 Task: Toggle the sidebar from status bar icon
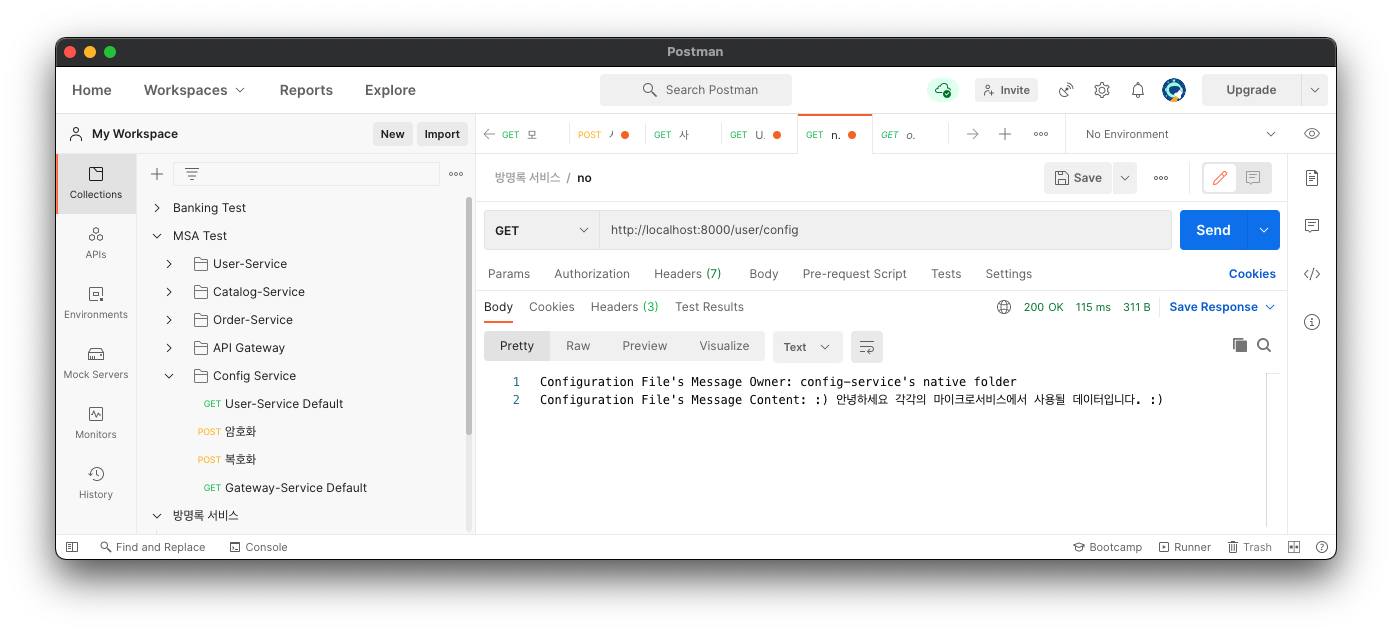[x=72, y=547]
